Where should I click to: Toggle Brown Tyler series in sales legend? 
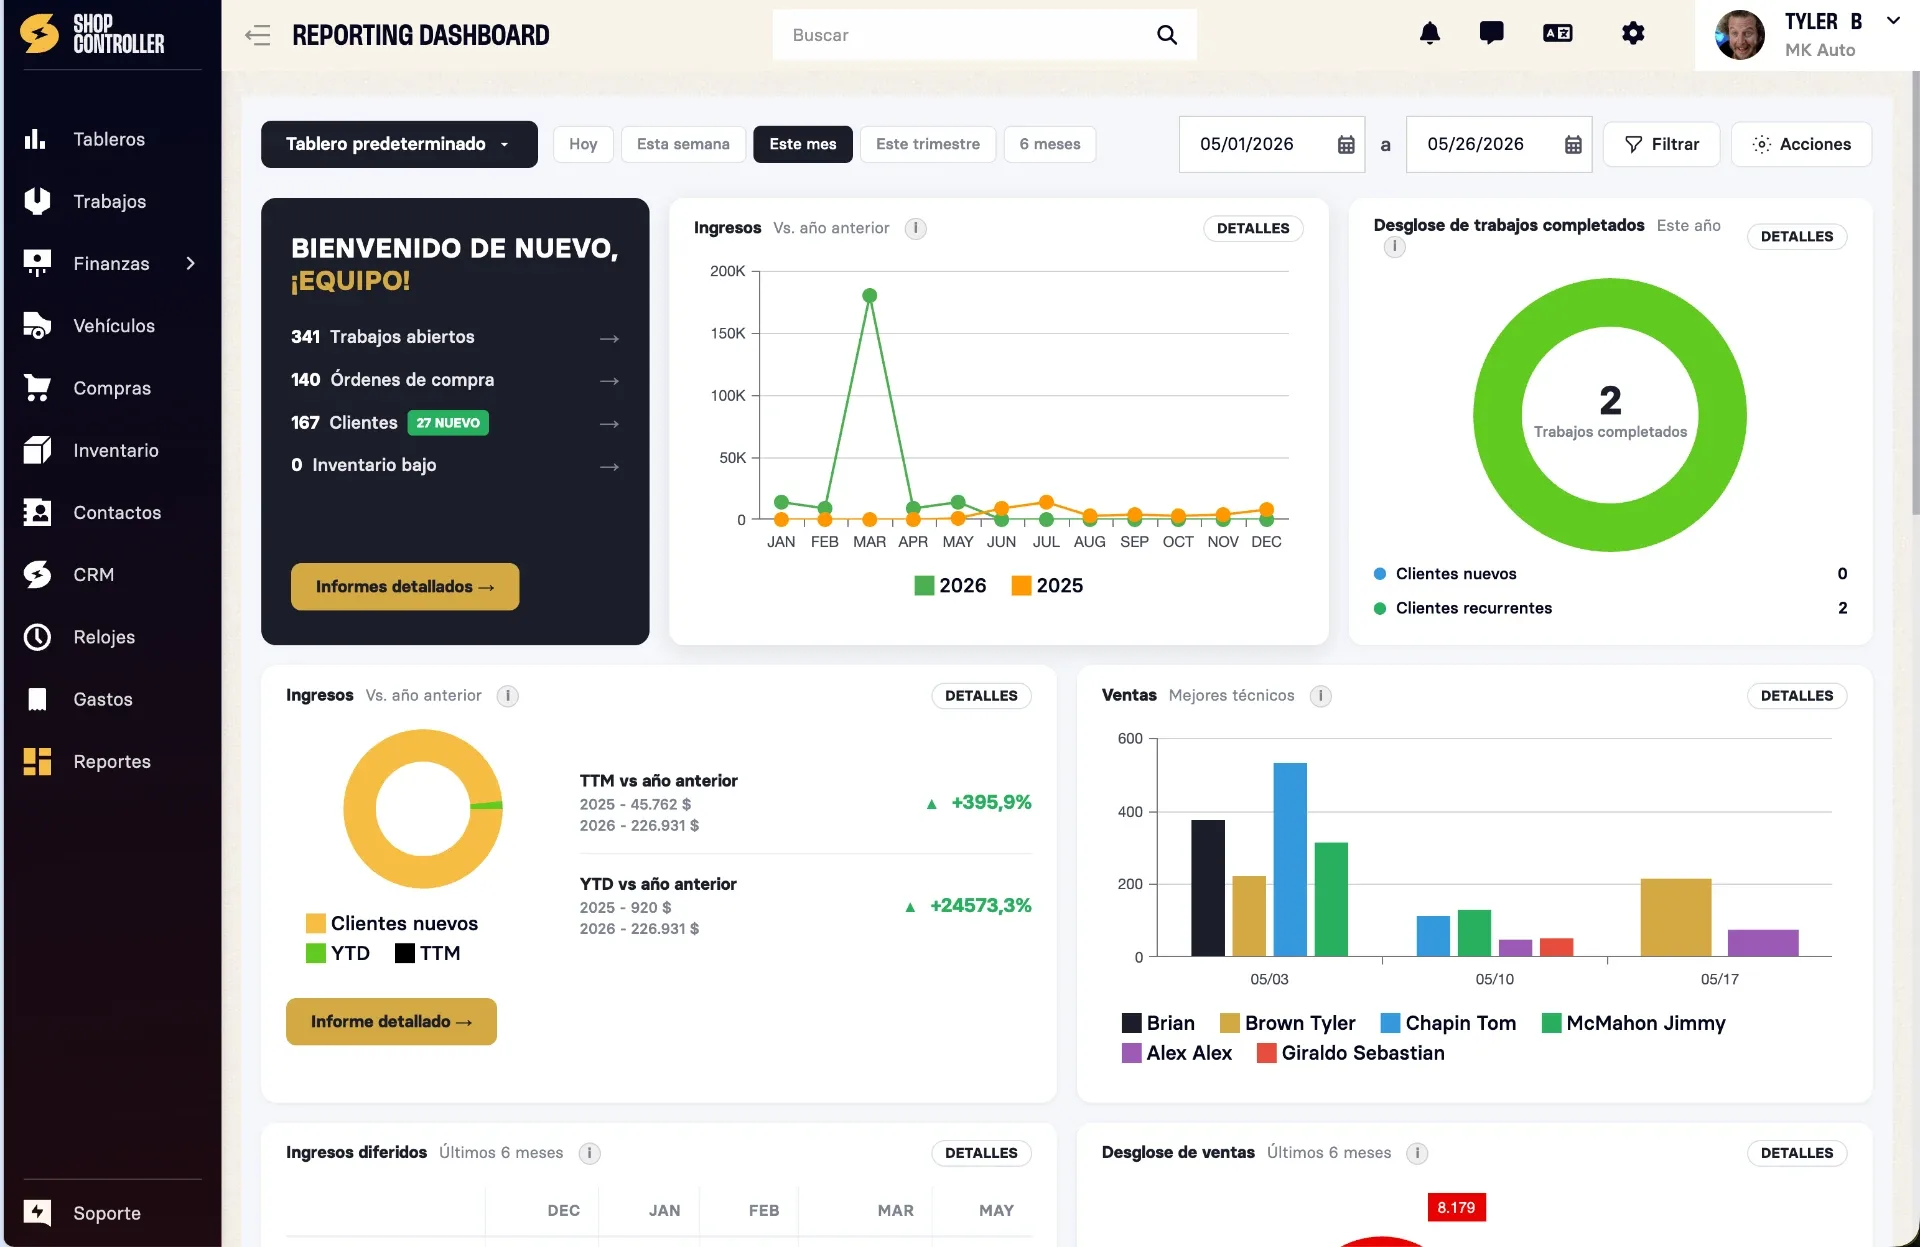point(1288,1023)
